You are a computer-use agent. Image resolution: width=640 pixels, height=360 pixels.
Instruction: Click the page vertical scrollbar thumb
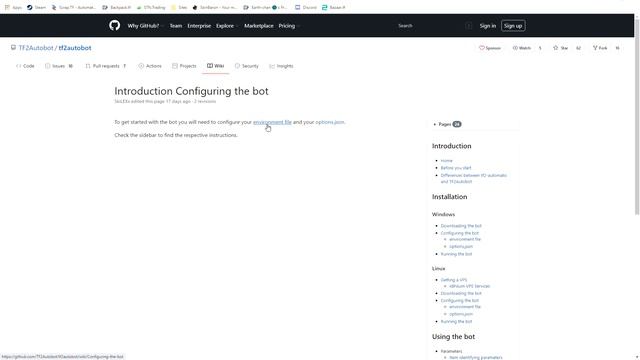pyautogui.click(x=637, y=116)
